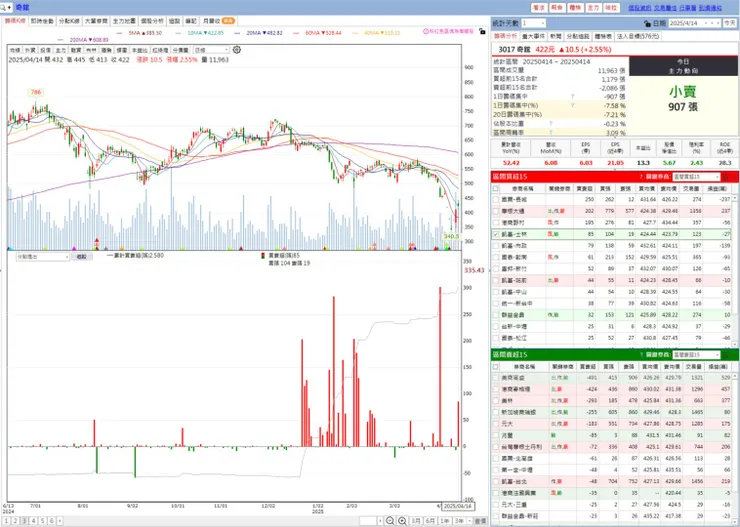This screenshot has height=527, width=740.
Task: Check the 摩根大通 broker row checkbox
Action: pyautogui.click(x=496, y=211)
